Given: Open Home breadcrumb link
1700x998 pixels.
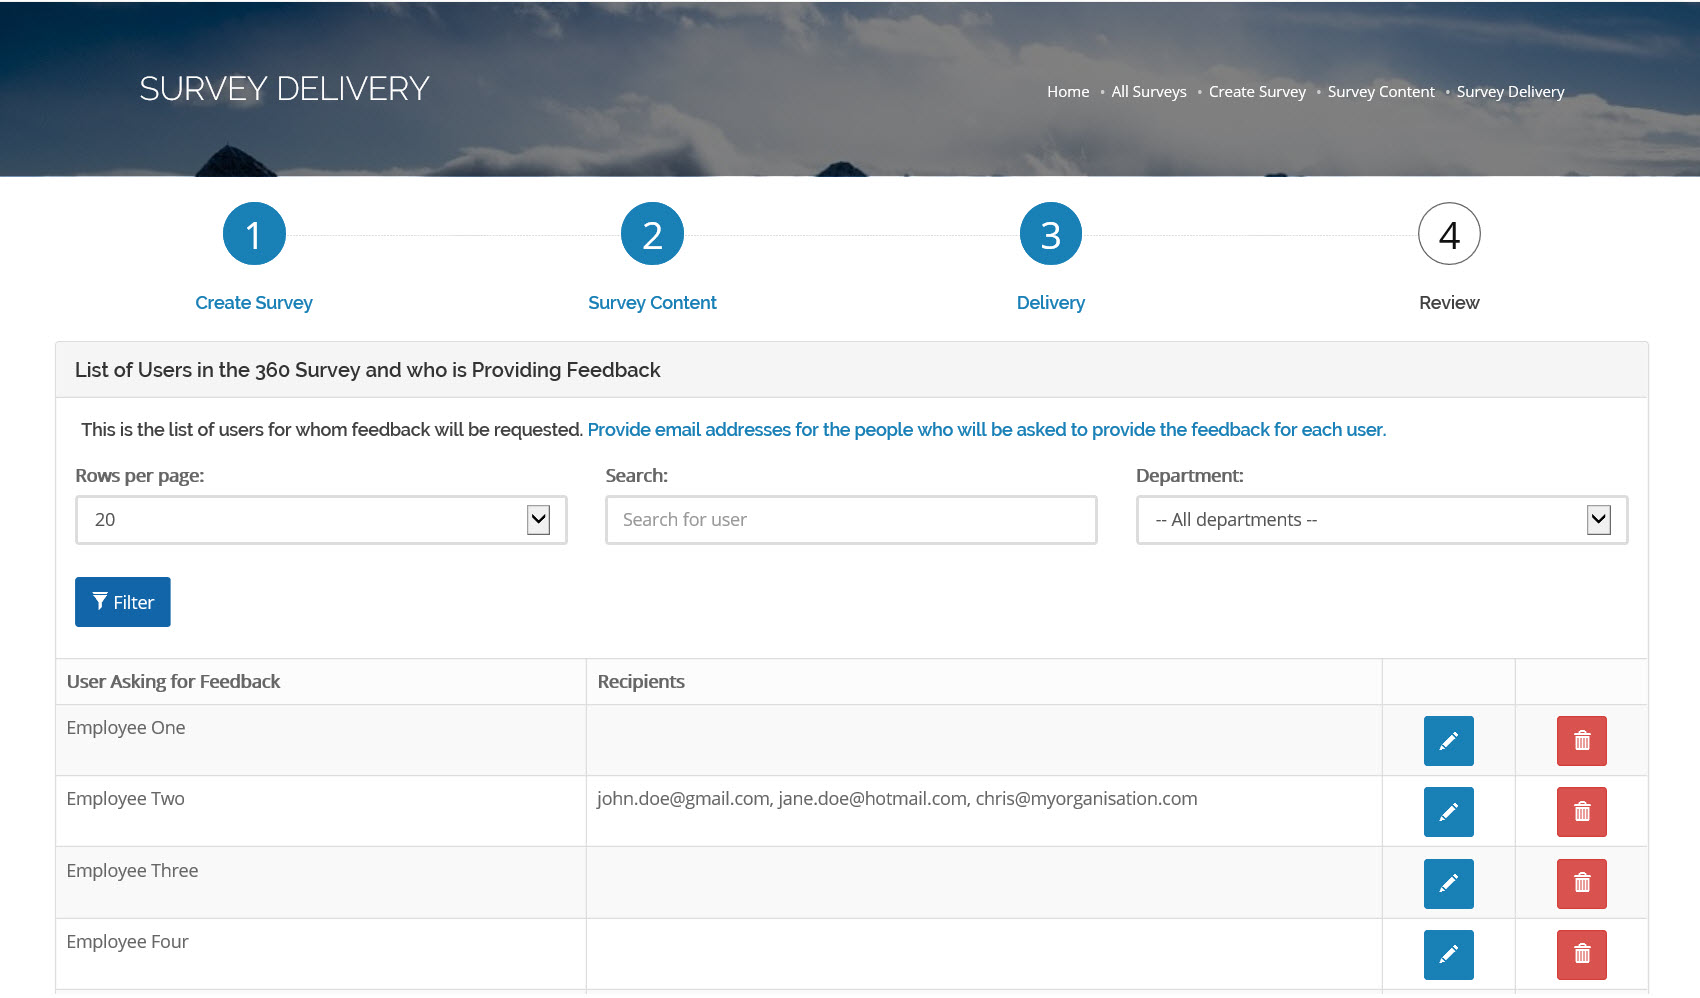Looking at the screenshot, I should [x=1067, y=92].
